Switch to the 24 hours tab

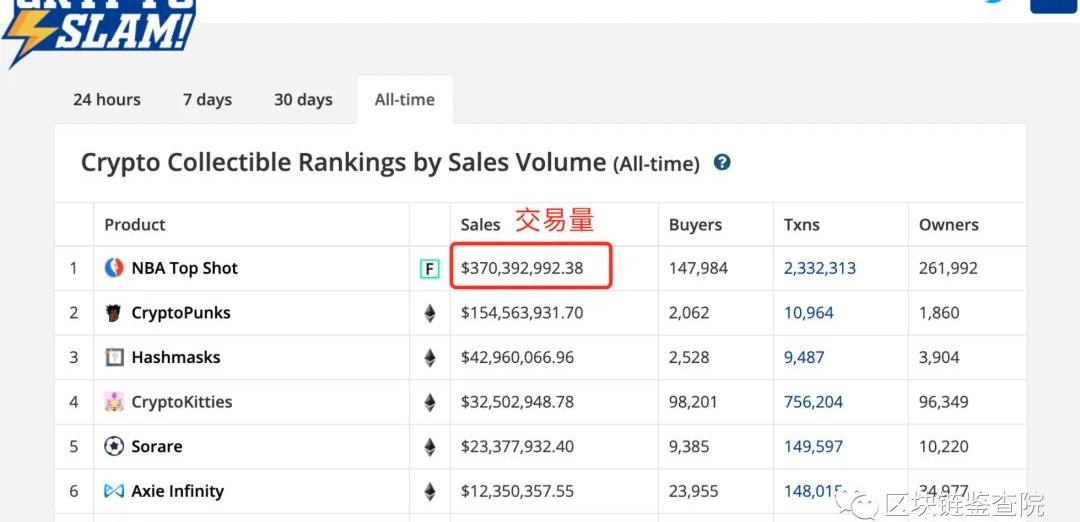tap(107, 100)
